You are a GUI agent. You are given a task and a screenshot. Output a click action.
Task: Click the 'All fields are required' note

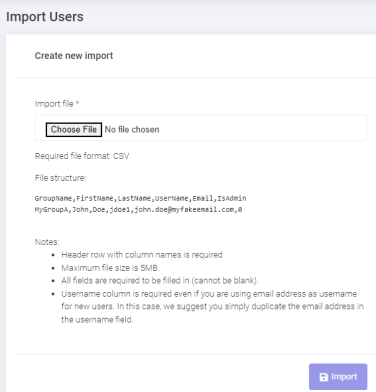[x=160, y=281]
